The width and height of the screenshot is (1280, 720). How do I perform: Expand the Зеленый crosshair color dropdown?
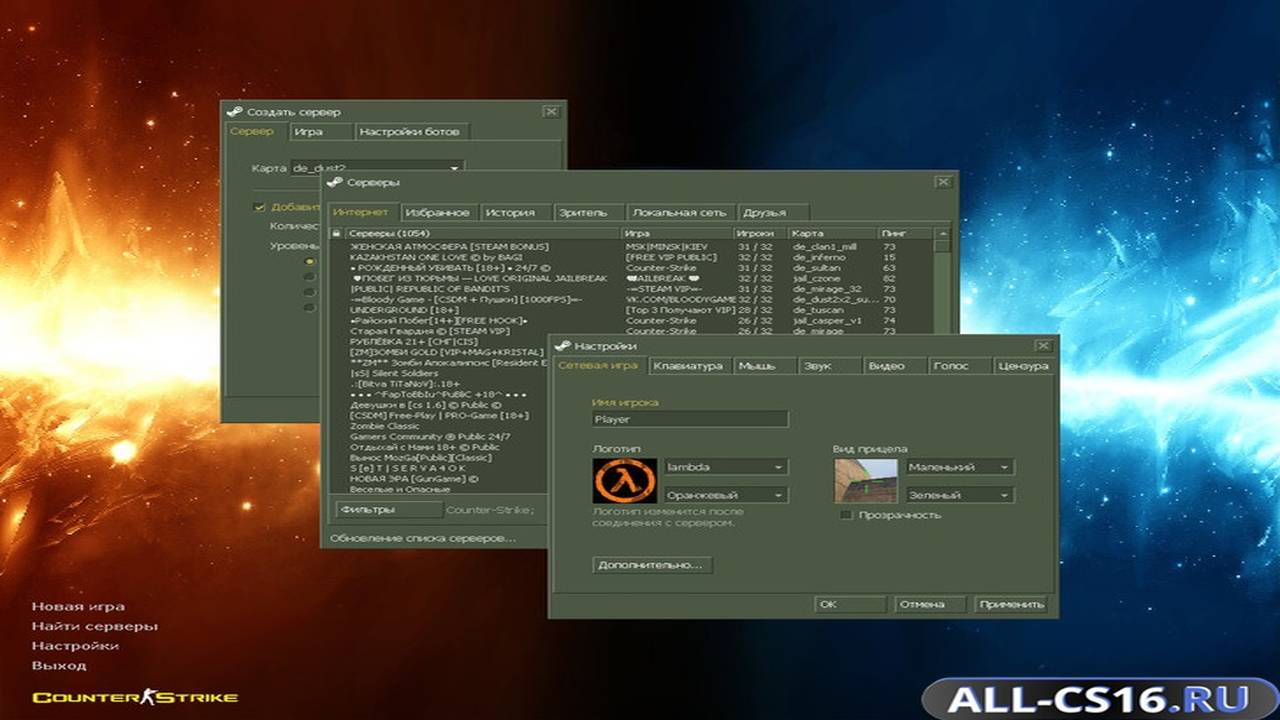[x=959, y=495]
